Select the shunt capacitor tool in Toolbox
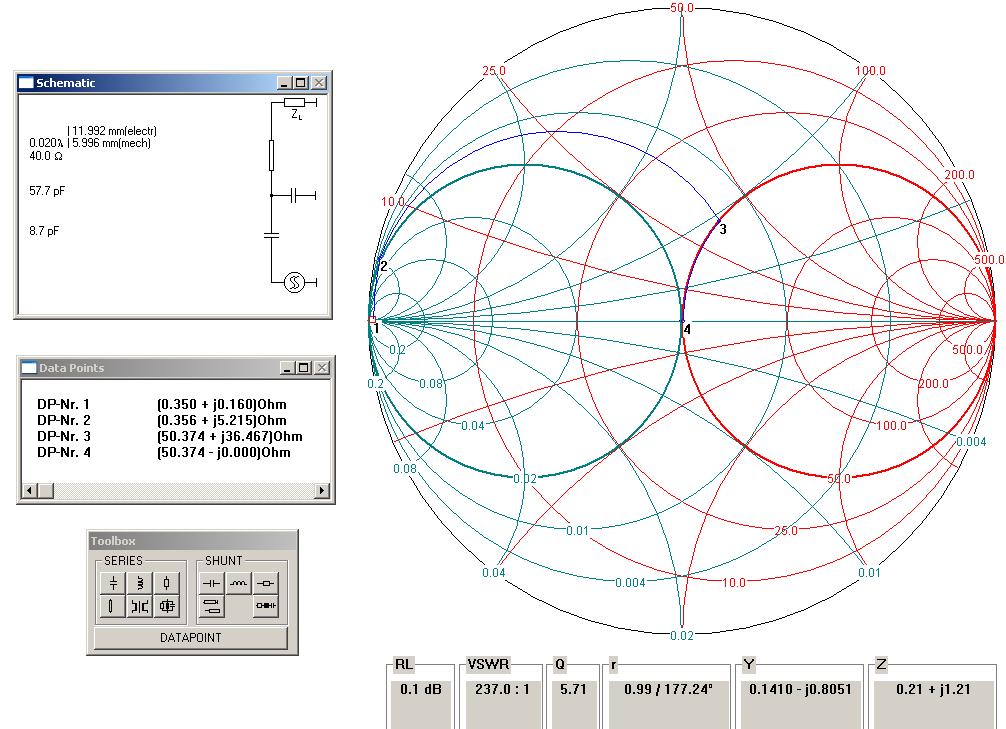Screen dimensions: 1006x729 (212, 583)
